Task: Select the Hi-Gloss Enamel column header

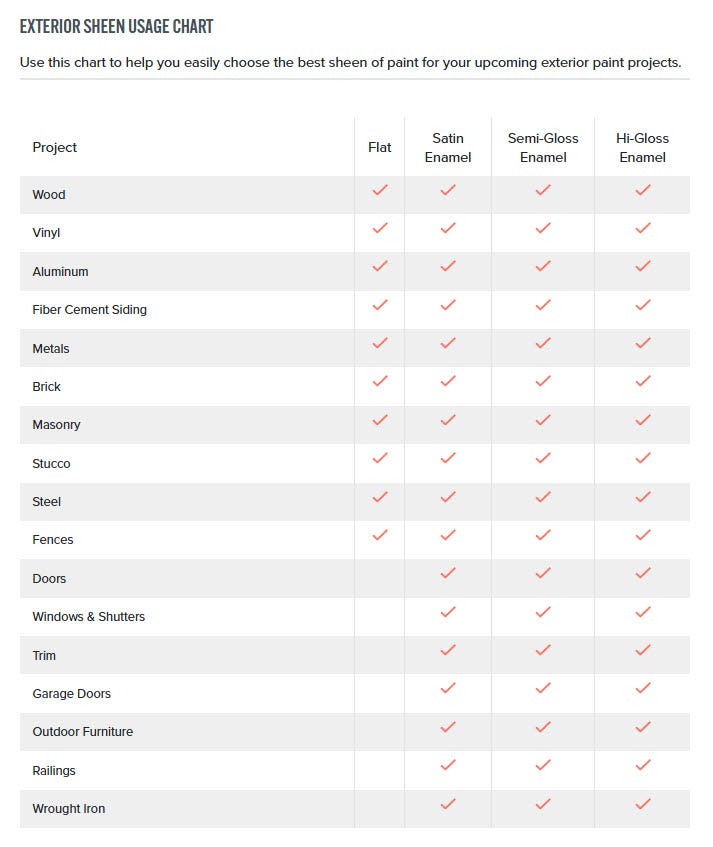Action: click(x=643, y=147)
